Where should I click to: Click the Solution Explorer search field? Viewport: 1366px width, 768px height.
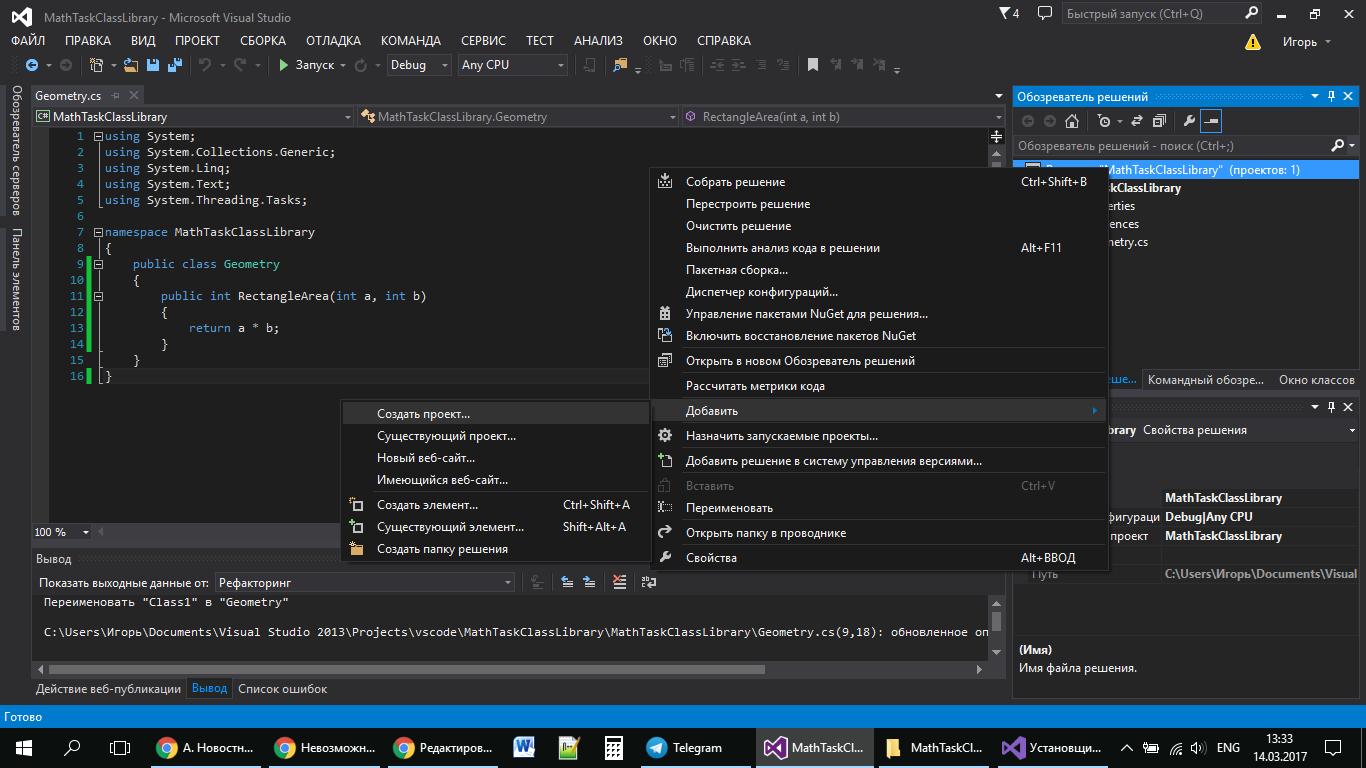click(x=1172, y=146)
